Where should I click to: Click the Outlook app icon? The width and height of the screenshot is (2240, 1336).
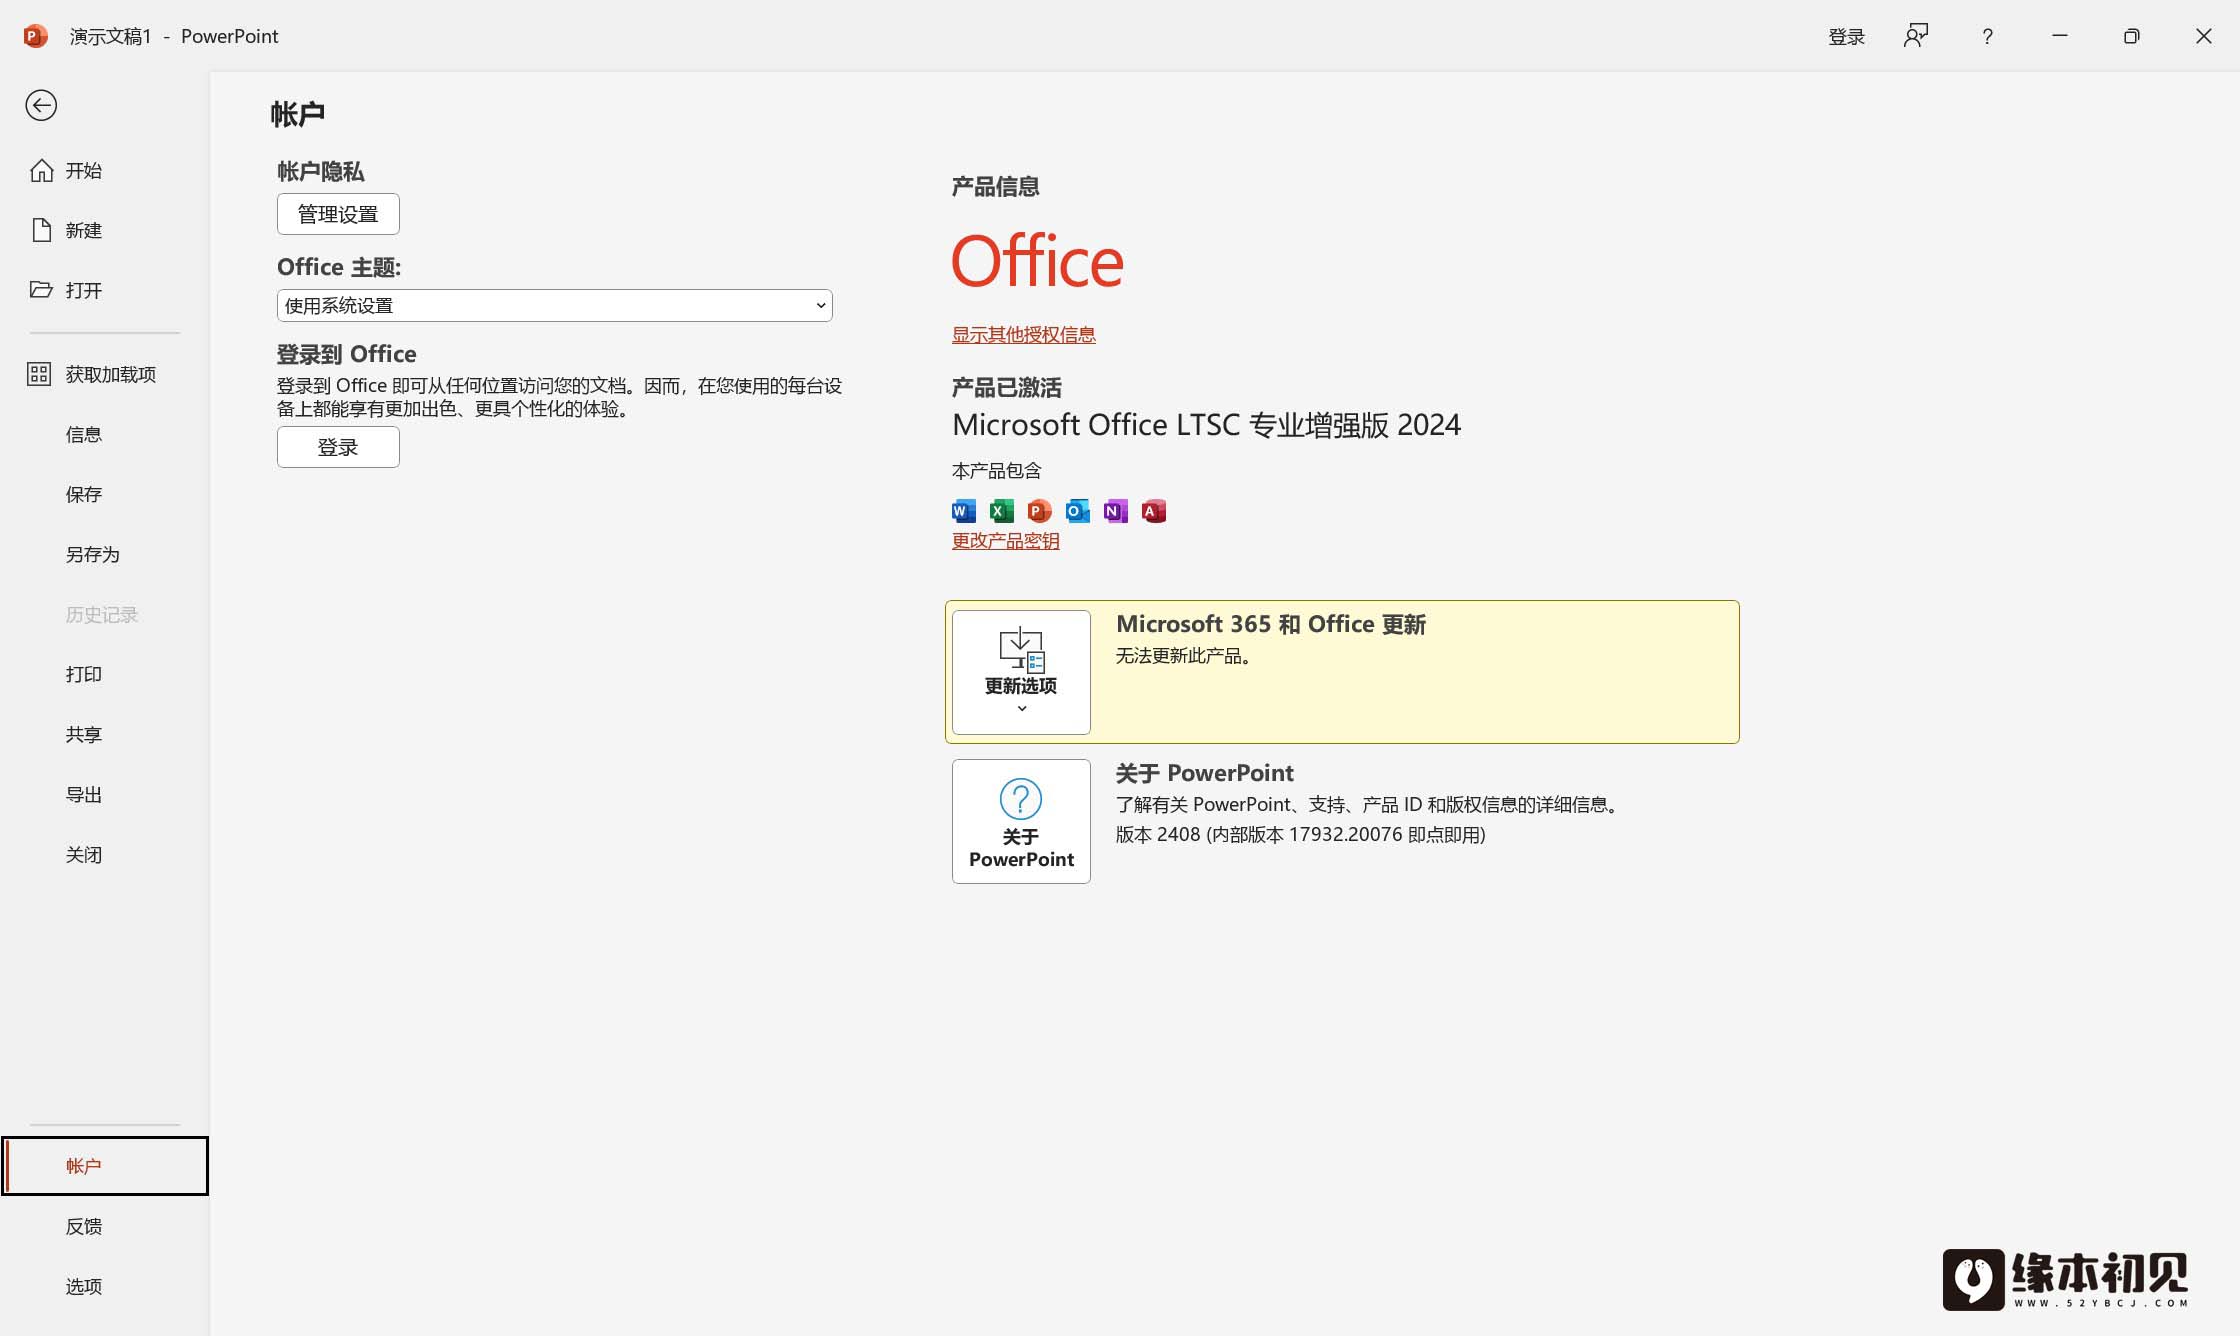[x=1077, y=511]
